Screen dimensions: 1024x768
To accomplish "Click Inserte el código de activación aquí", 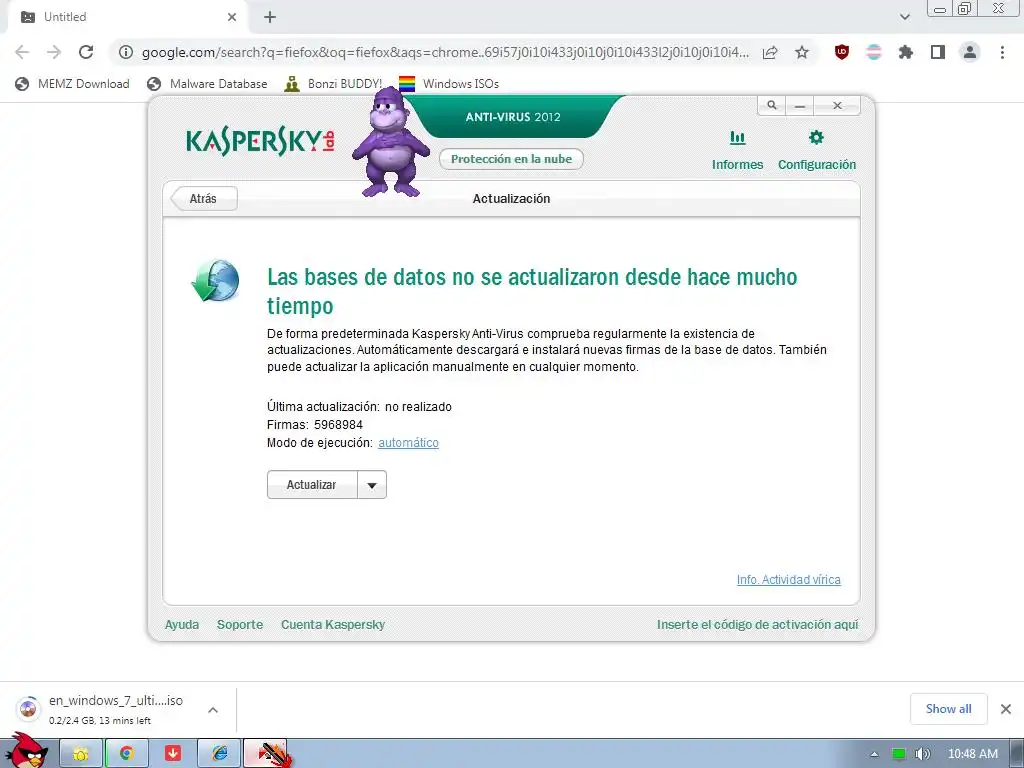I will click(x=758, y=624).
